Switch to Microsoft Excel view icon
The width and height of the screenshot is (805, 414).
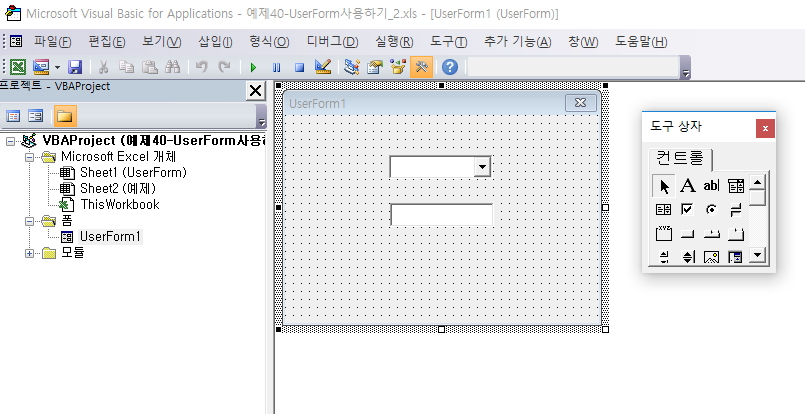tap(18, 67)
